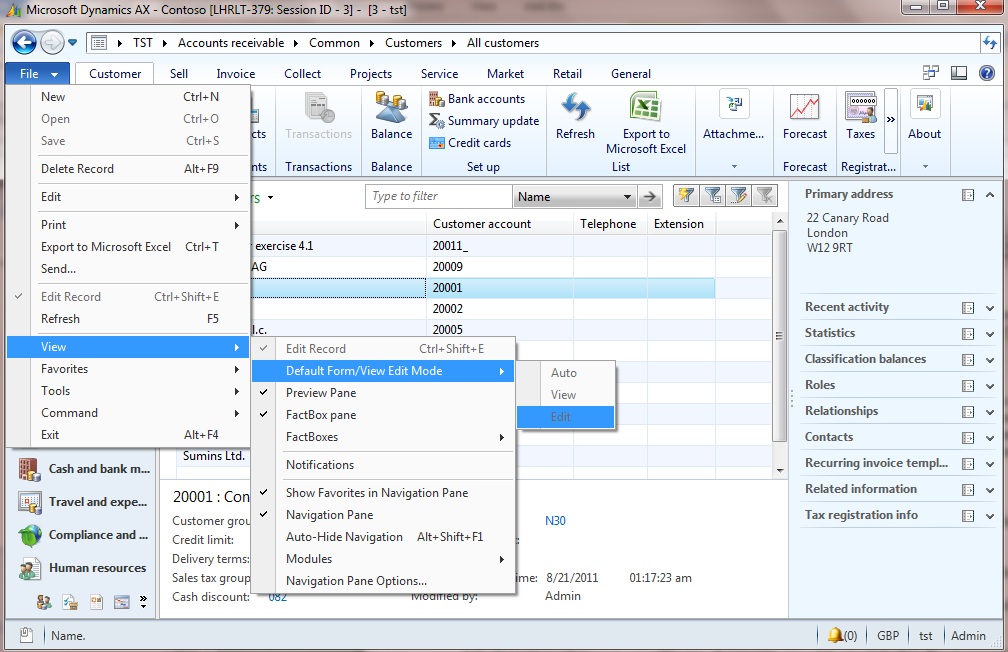Image resolution: width=1008 pixels, height=652 pixels.
Task: Switch to the Sell ribbon tab
Action: tap(179, 73)
